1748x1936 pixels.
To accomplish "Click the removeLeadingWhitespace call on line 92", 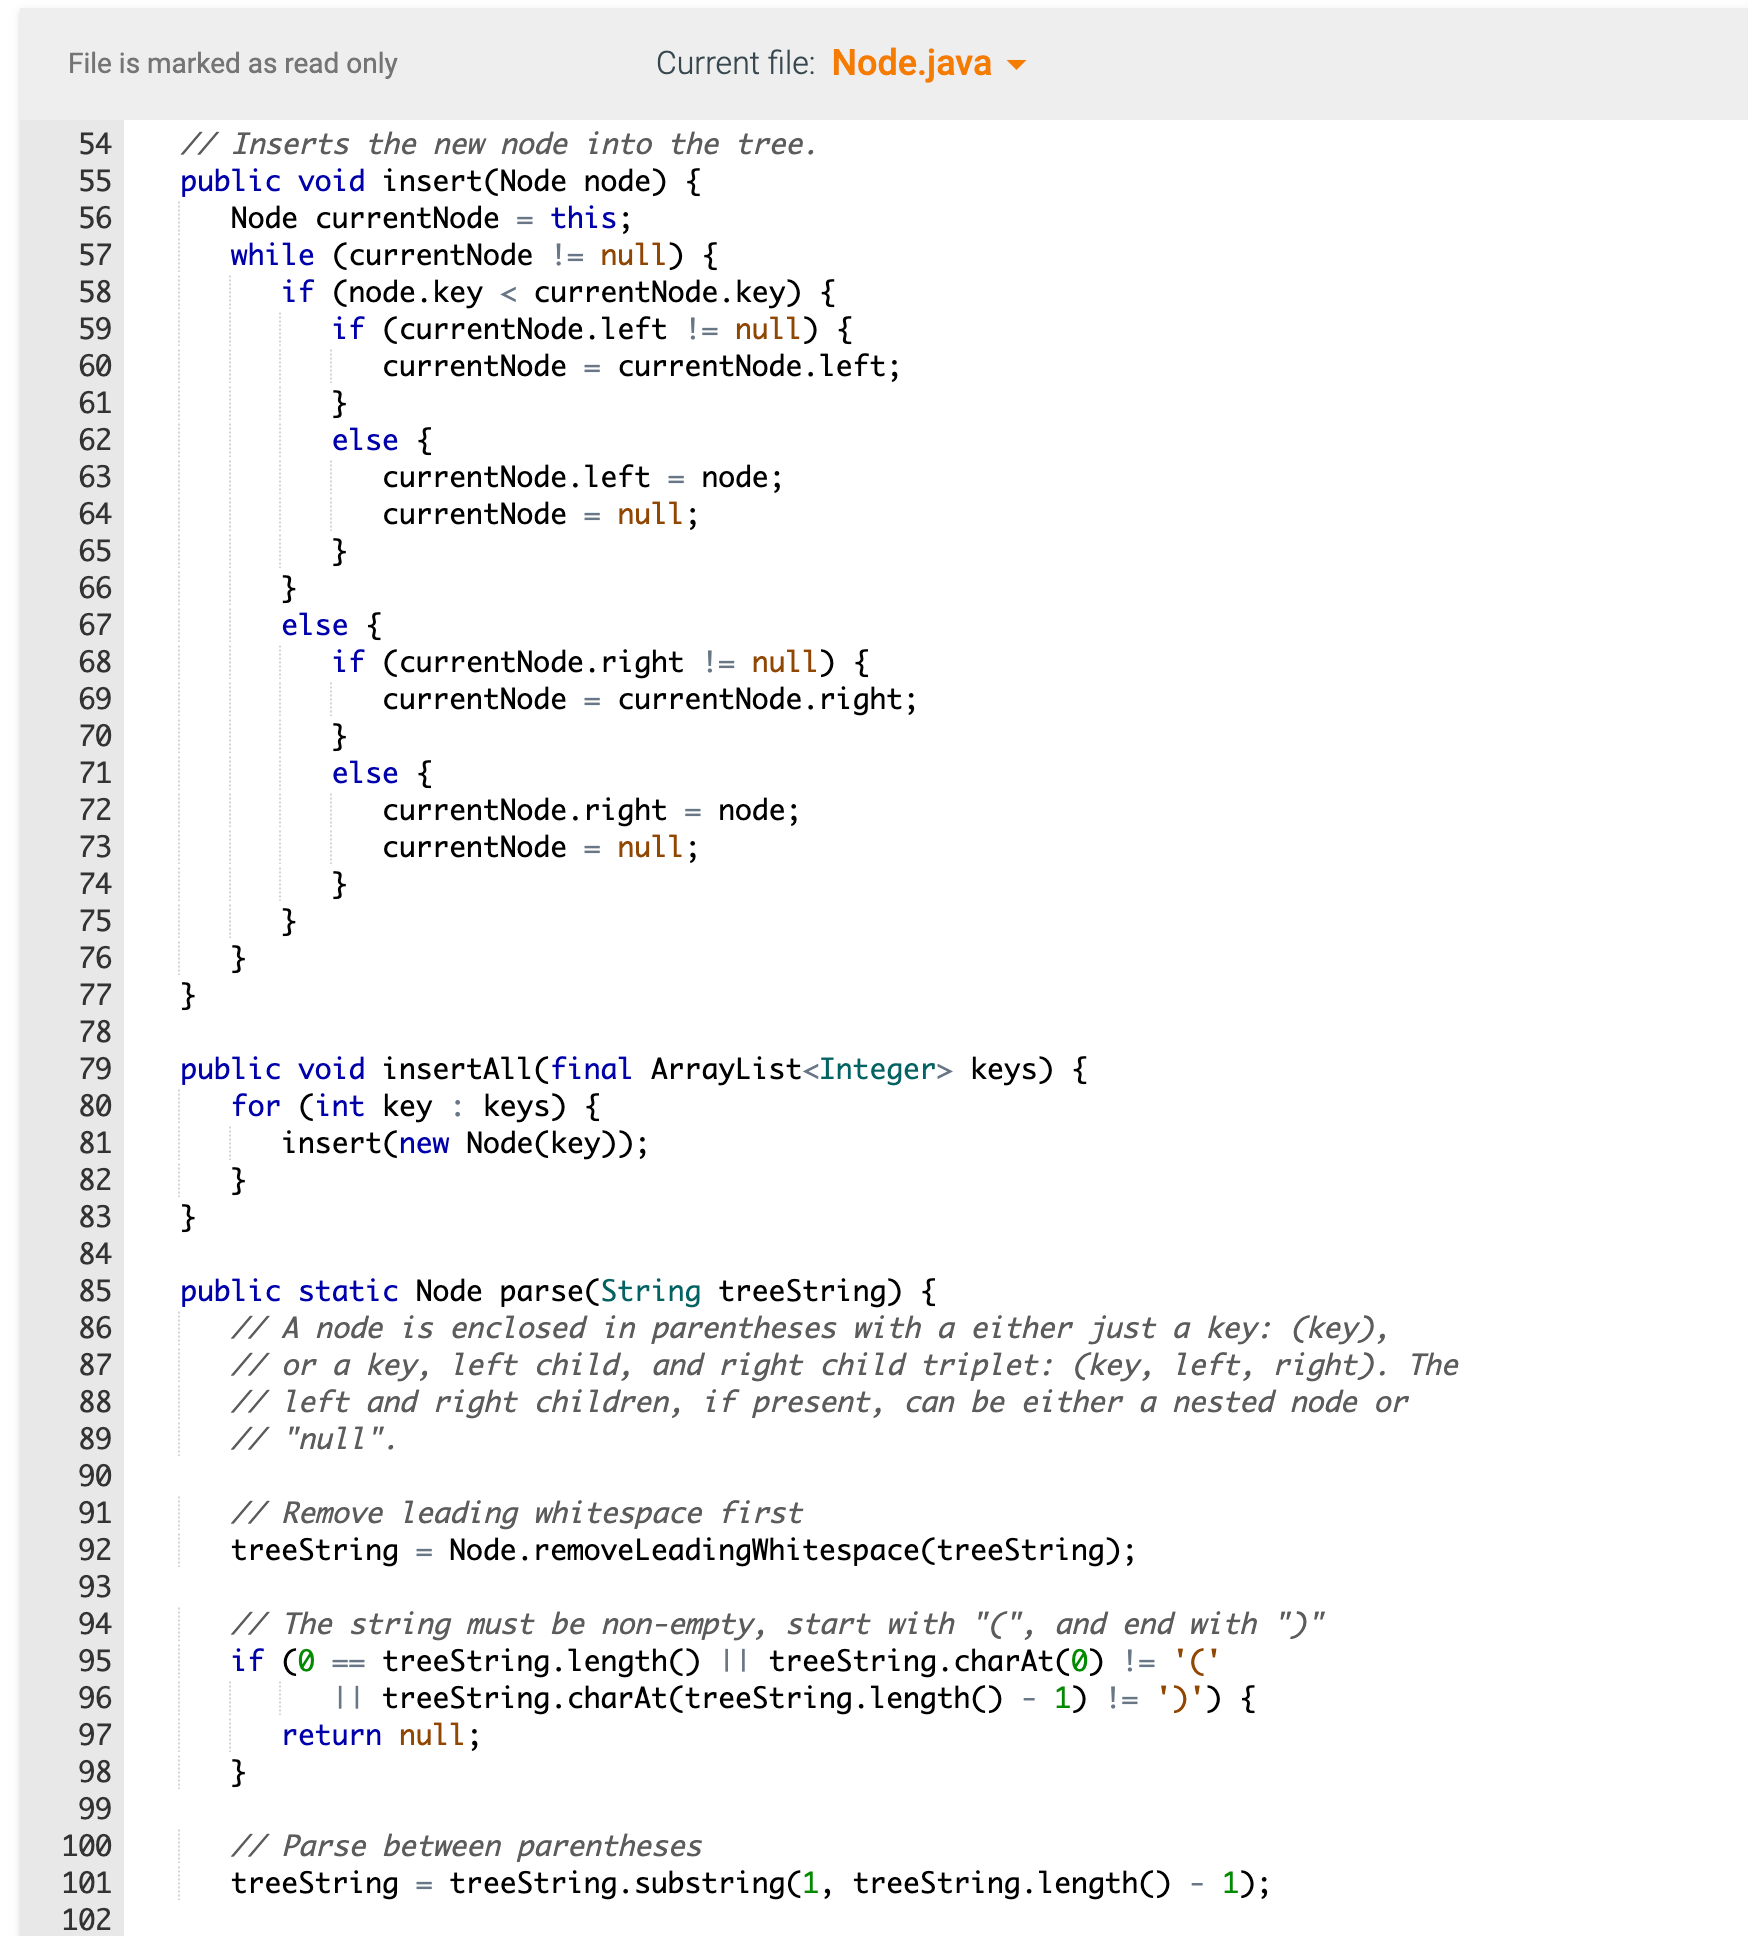I will [x=730, y=1551].
